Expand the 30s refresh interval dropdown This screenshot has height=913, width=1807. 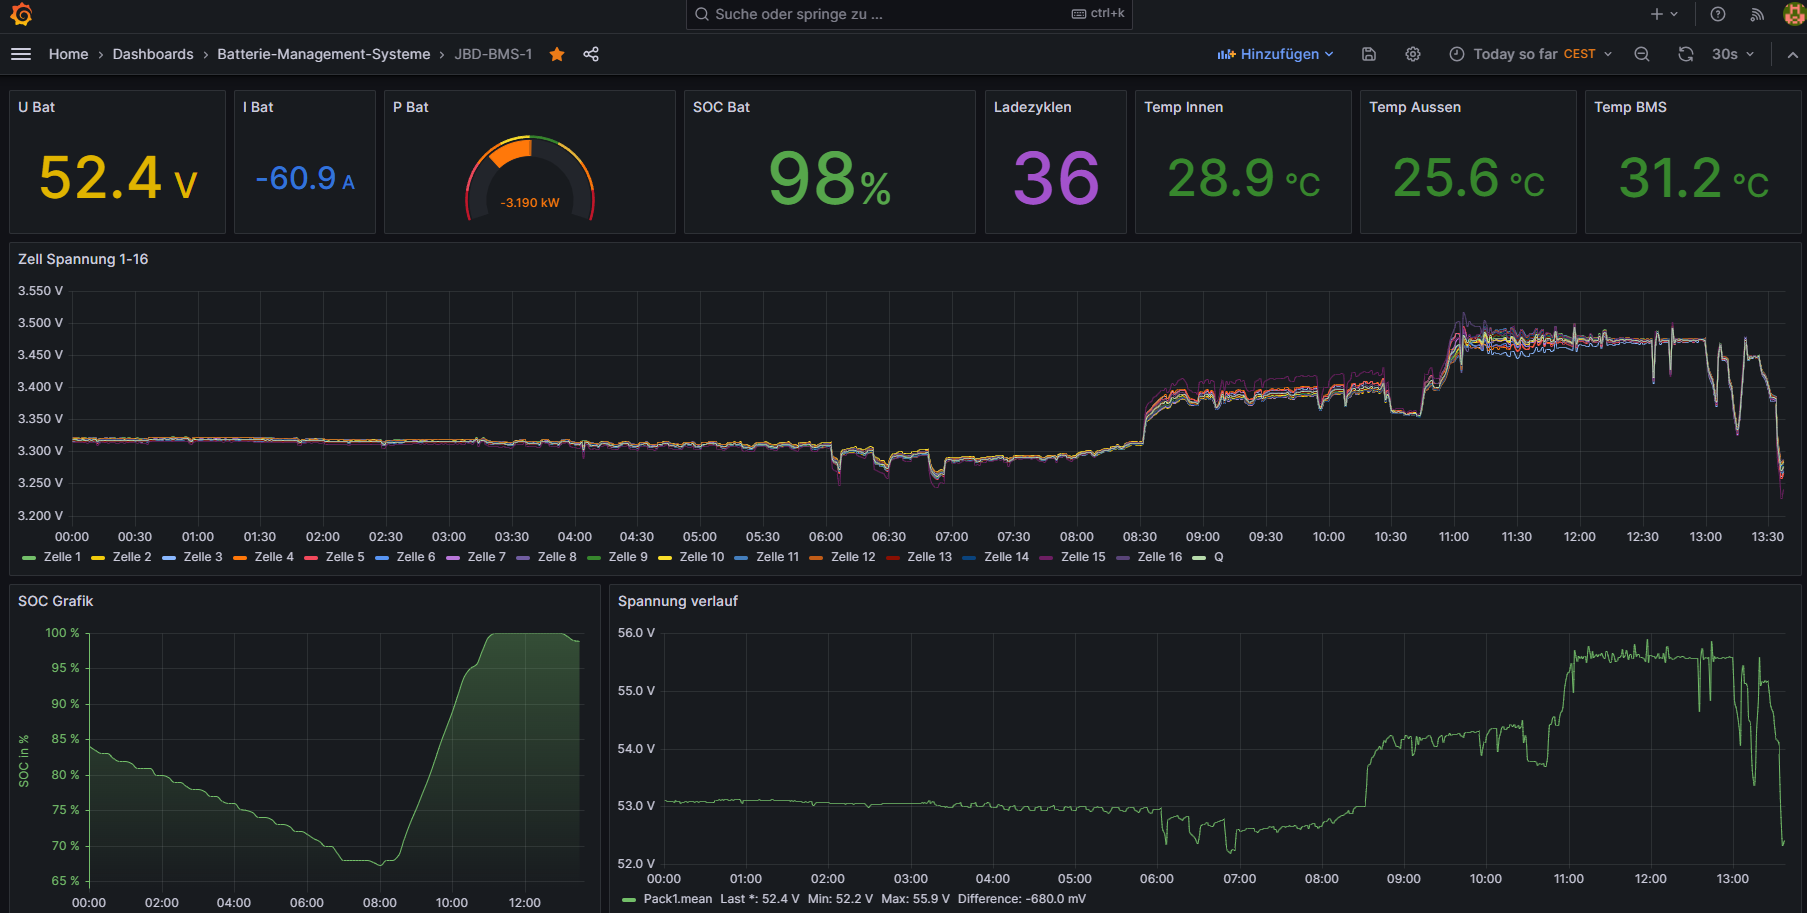(x=1733, y=54)
